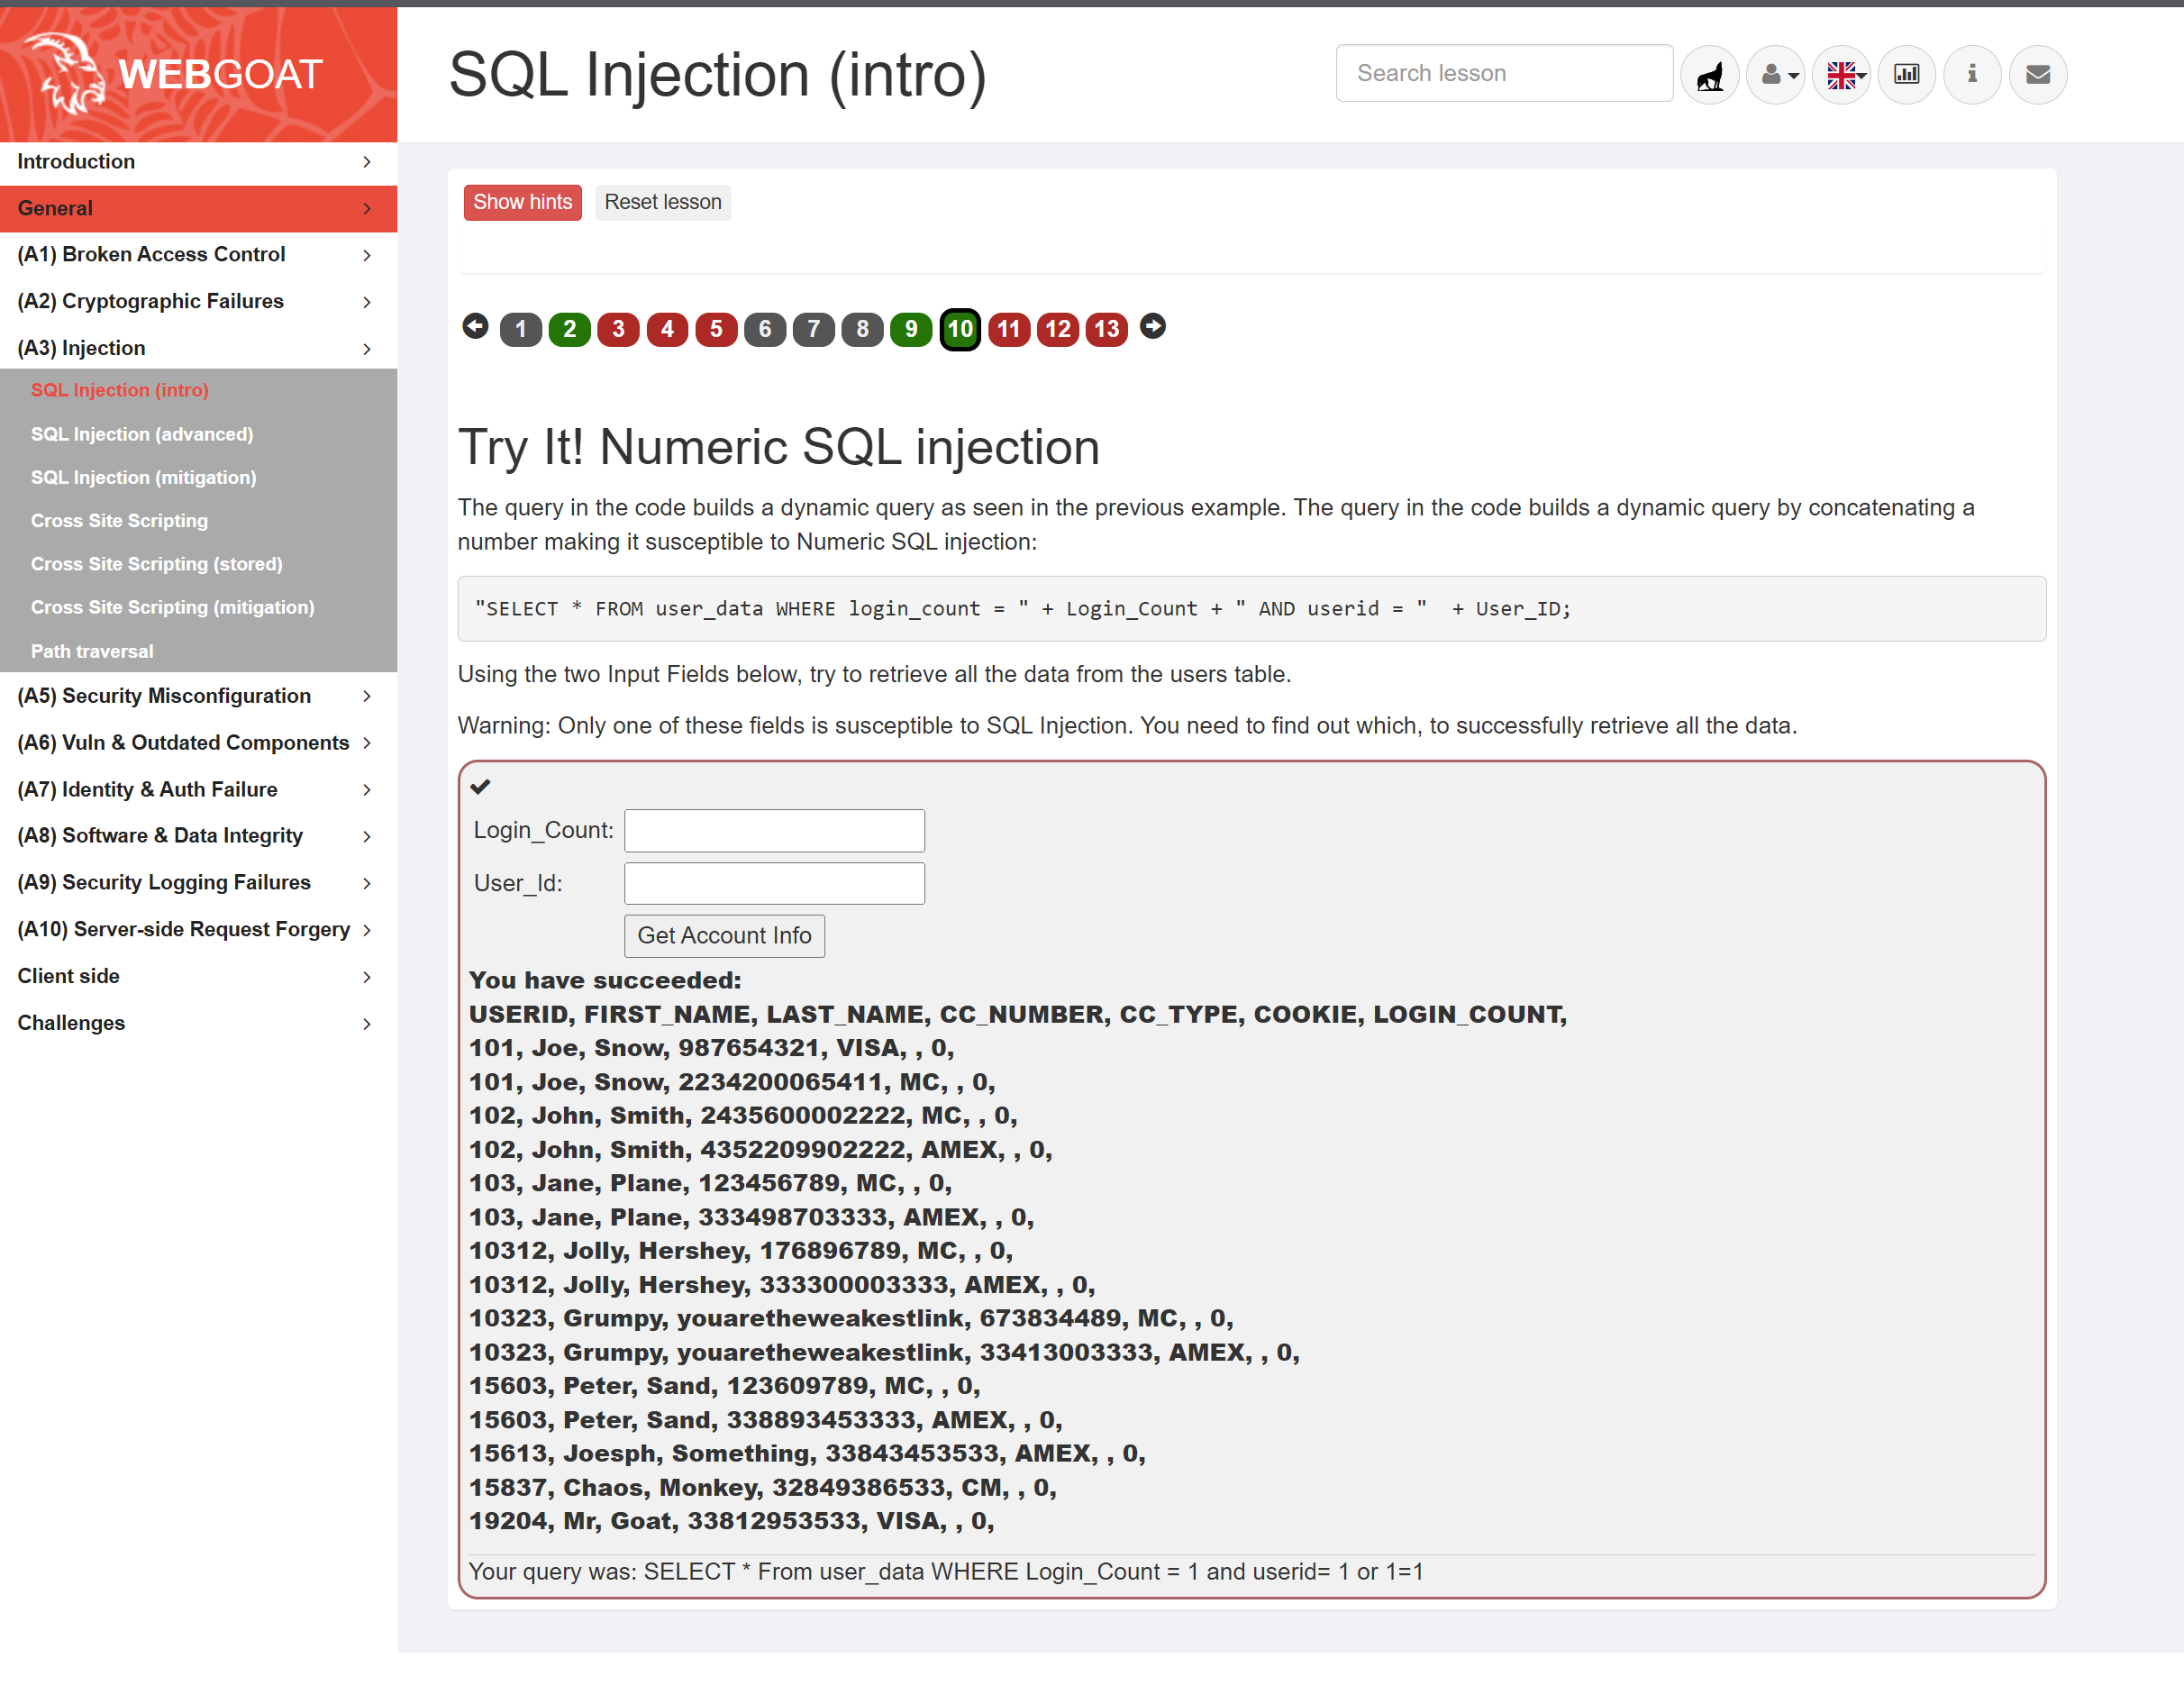The width and height of the screenshot is (2184, 1704).
Task: Go to previous lesson page arrow
Action: [475, 327]
